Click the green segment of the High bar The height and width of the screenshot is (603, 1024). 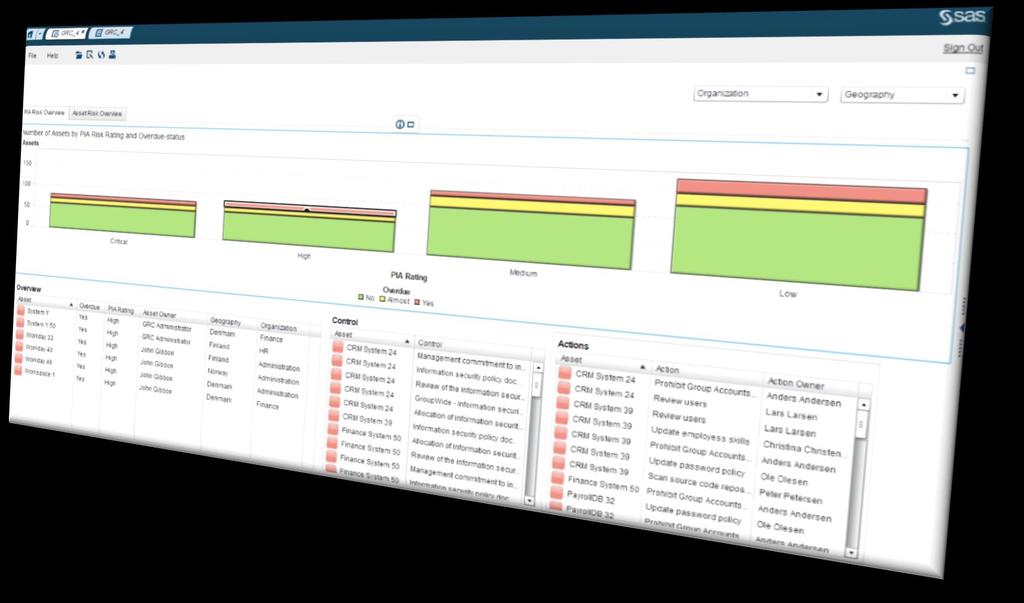[x=308, y=232]
